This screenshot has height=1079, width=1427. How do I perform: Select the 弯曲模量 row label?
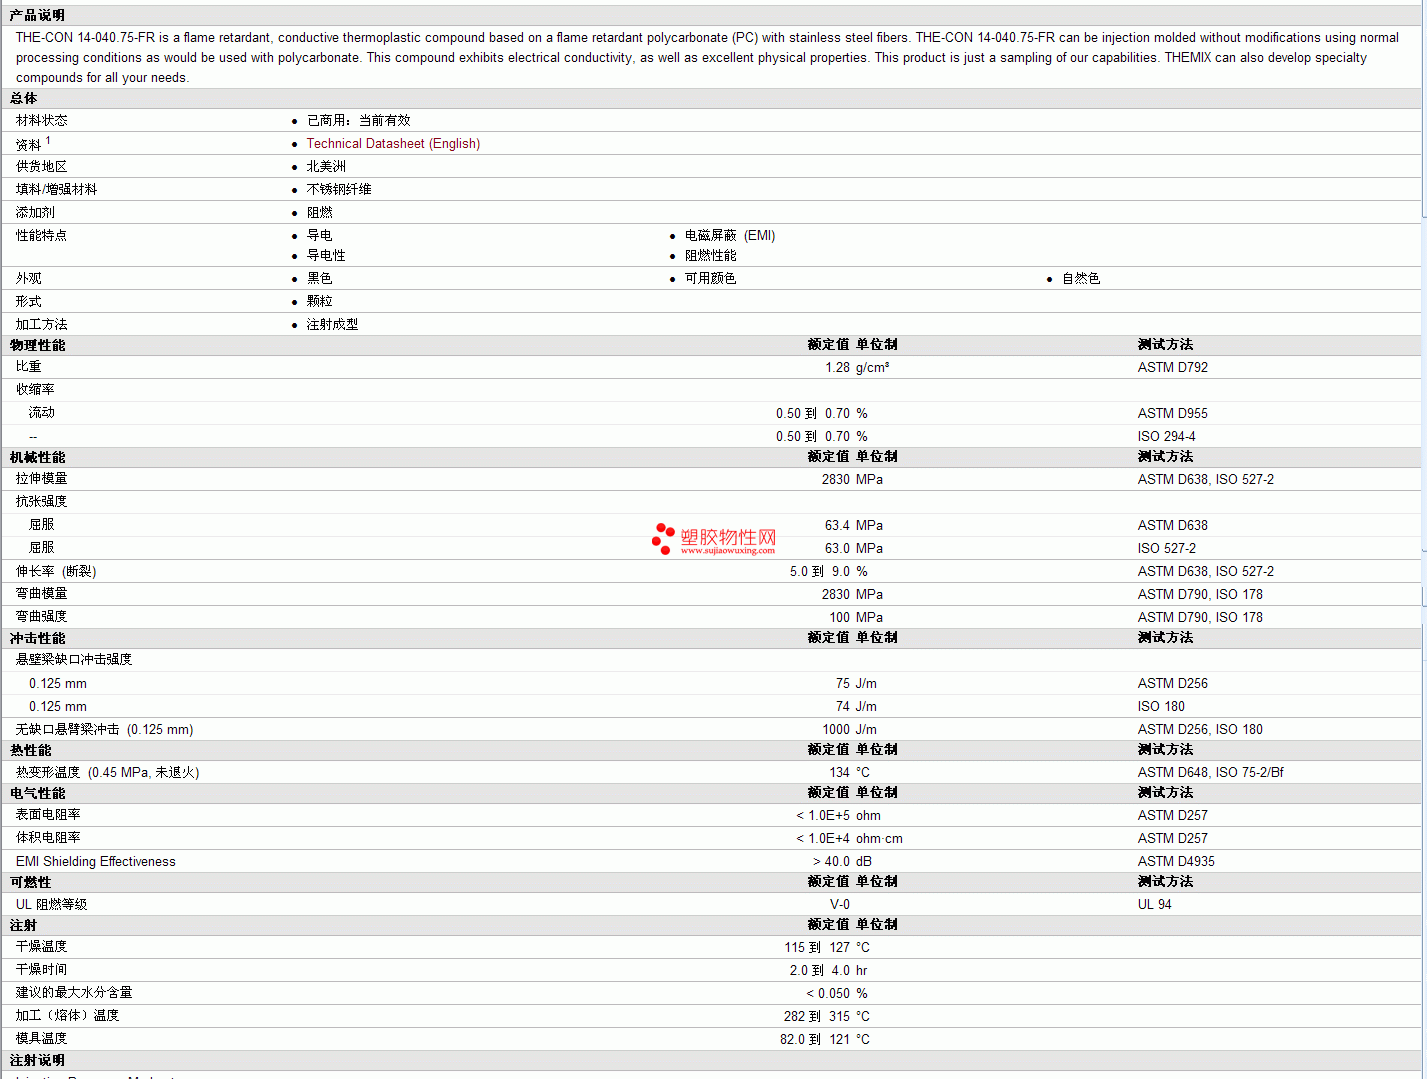point(42,594)
